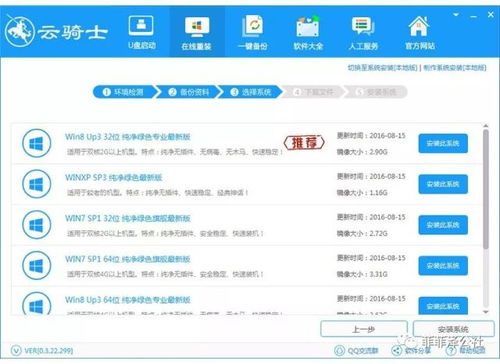Click the Windows icon for Win8 Up3 32位
Screen dimensions: 500x364
click(37, 144)
